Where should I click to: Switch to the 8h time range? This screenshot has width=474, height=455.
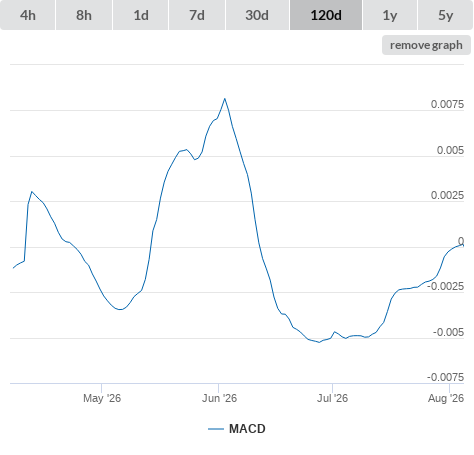coord(84,15)
